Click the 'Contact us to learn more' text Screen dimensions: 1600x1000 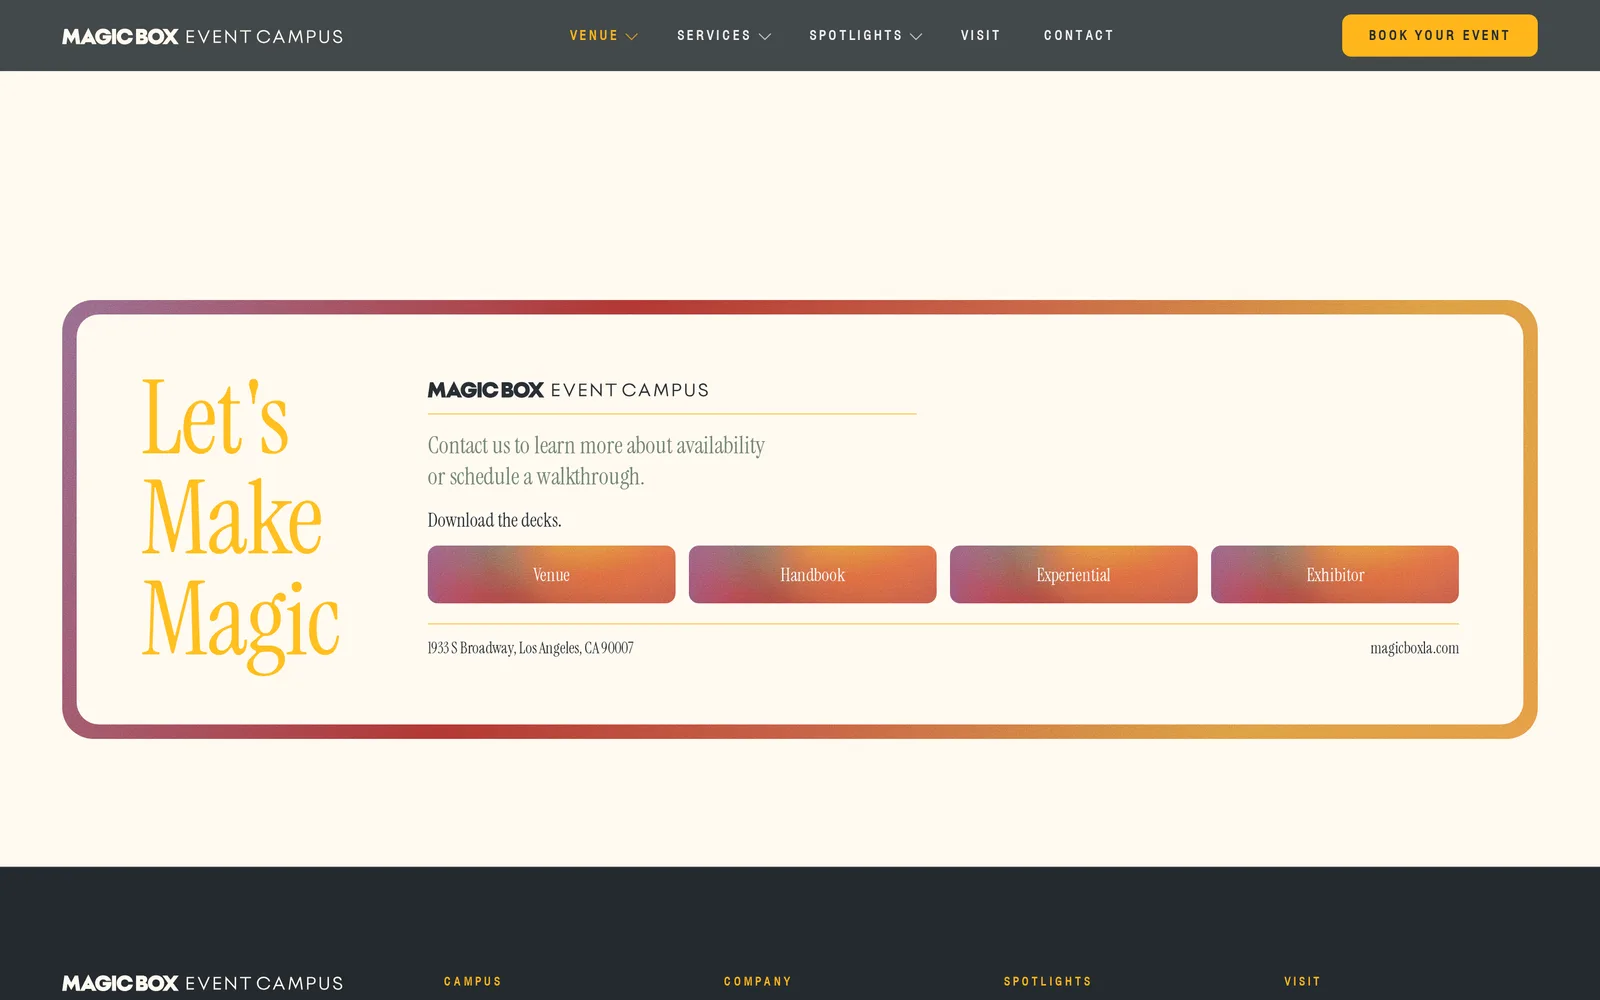(x=596, y=461)
